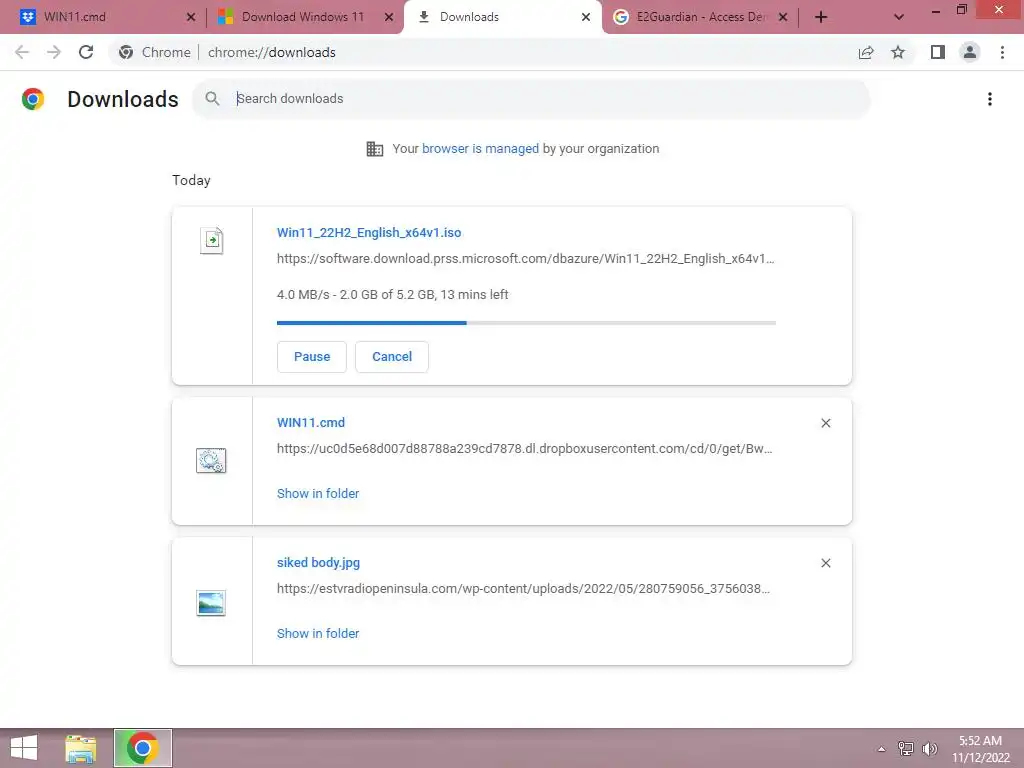This screenshot has height=768, width=1024.
Task: Open the clock showing 5:52 AM
Action: [980, 749]
